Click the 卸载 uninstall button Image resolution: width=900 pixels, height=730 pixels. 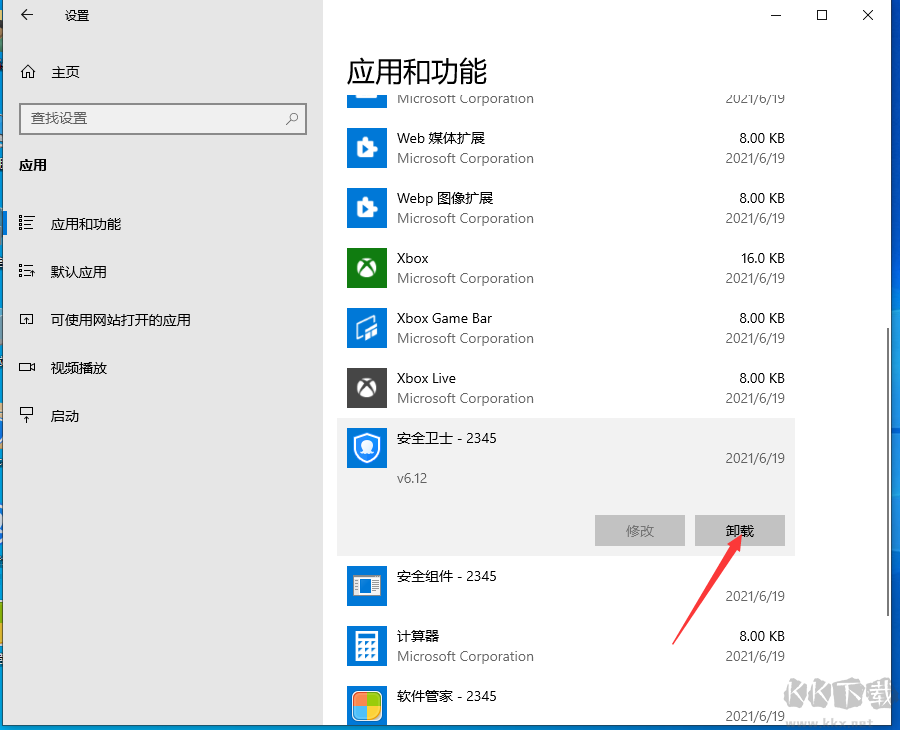(740, 530)
